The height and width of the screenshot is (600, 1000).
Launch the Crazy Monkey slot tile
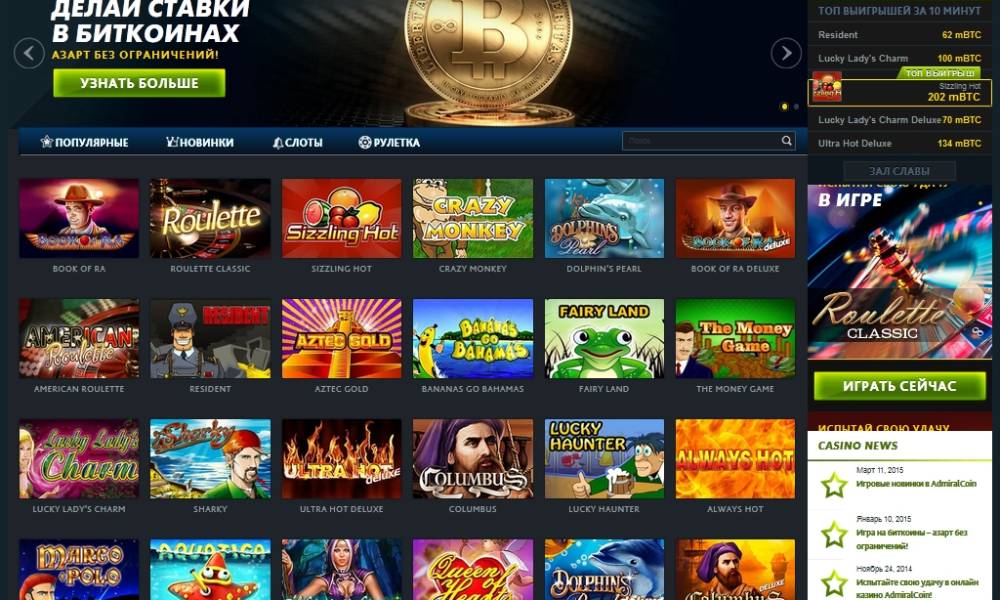[473, 218]
